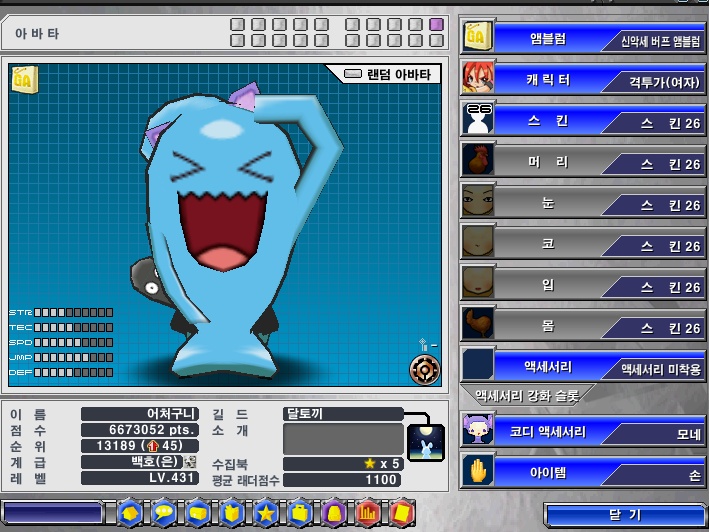709x532 pixels.
Task: Click the small zoom figure icon above rotate control
Action: point(423,344)
